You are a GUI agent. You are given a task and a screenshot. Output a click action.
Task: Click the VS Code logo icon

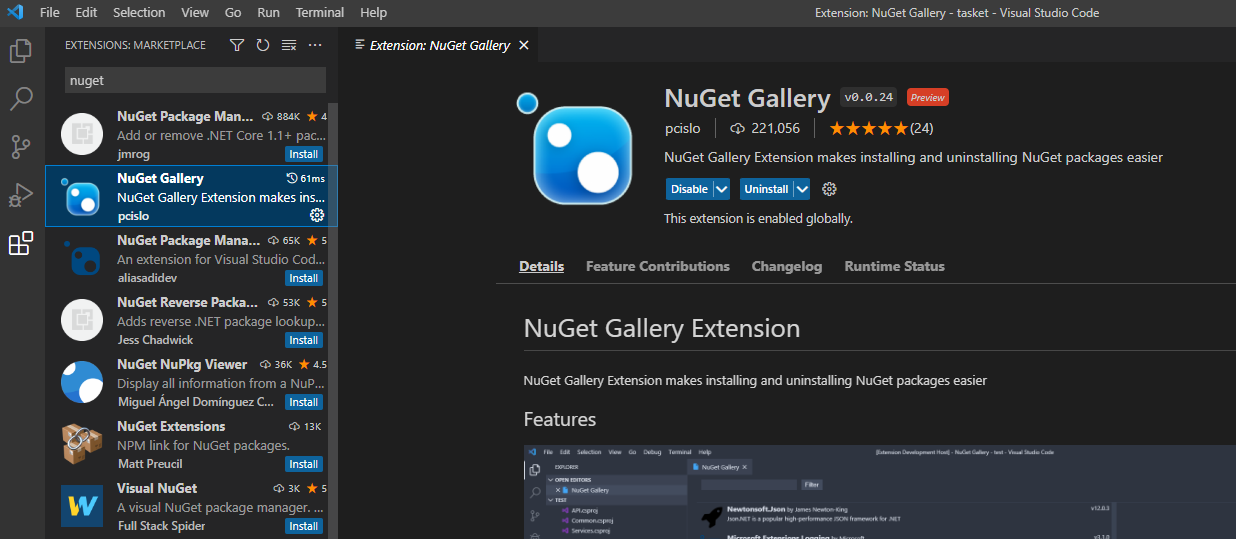click(14, 13)
